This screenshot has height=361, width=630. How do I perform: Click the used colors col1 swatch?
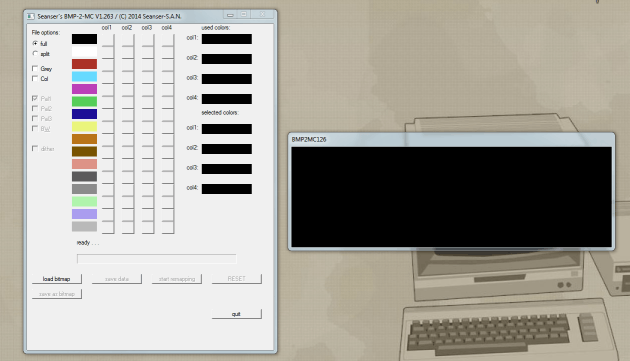pyautogui.click(x=227, y=39)
